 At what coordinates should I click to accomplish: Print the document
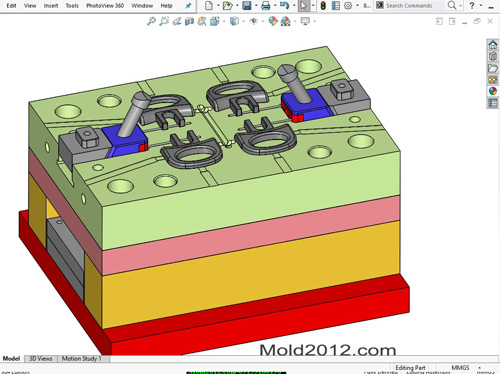point(266,6)
